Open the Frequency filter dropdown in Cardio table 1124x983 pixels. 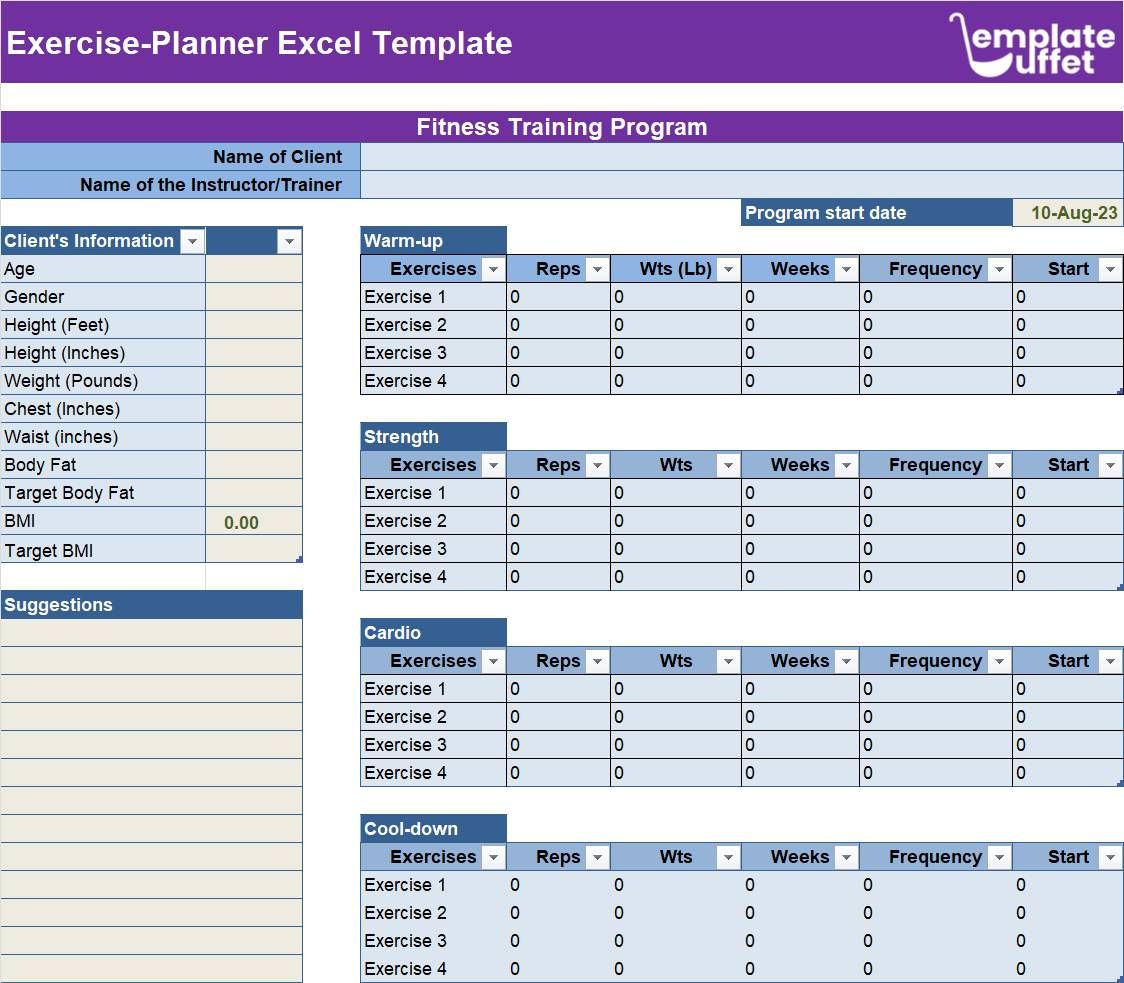click(x=1001, y=660)
